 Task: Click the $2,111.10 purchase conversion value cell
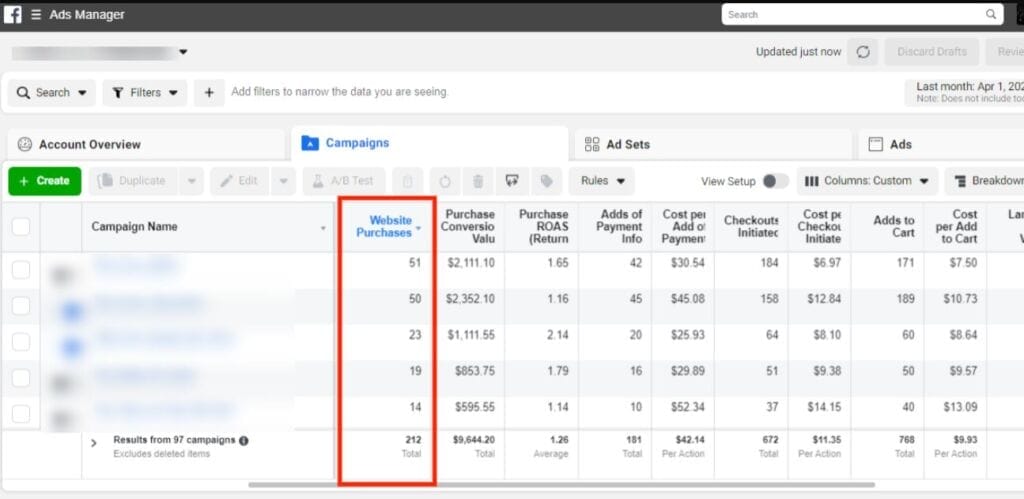[470, 263]
